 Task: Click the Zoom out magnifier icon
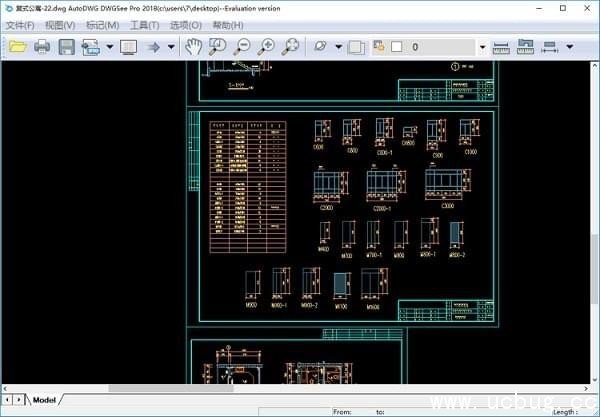click(243, 47)
